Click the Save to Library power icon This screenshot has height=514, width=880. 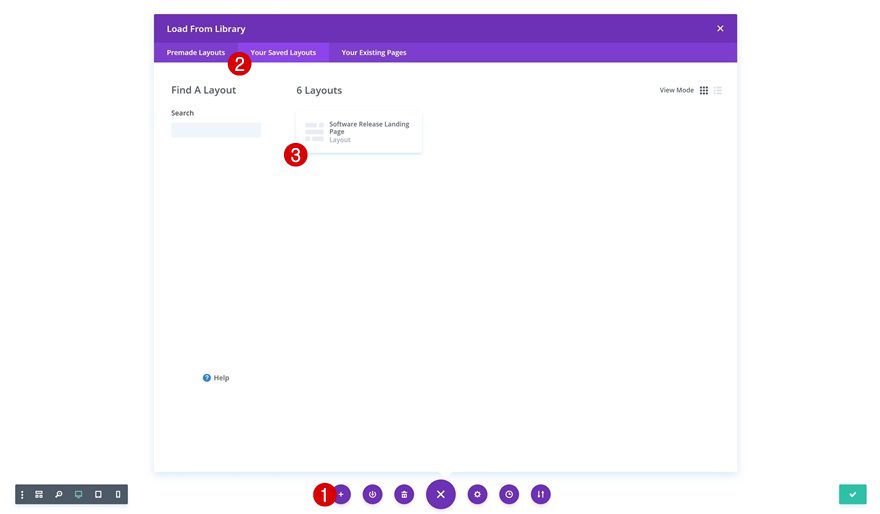(373, 494)
